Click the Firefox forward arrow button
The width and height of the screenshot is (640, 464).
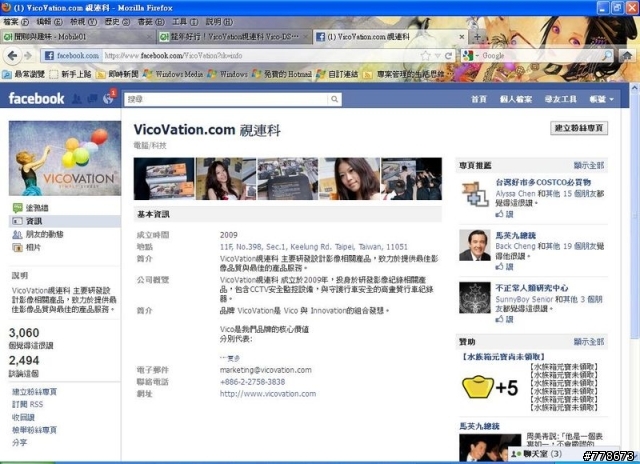pyautogui.click(x=28, y=56)
